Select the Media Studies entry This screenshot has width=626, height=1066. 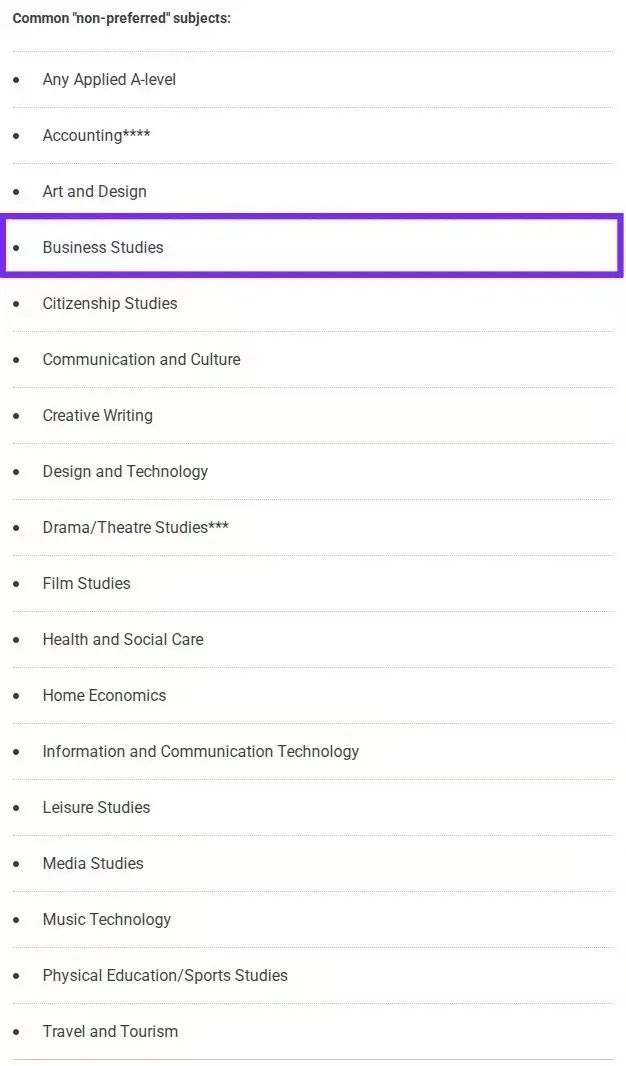tap(93, 863)
